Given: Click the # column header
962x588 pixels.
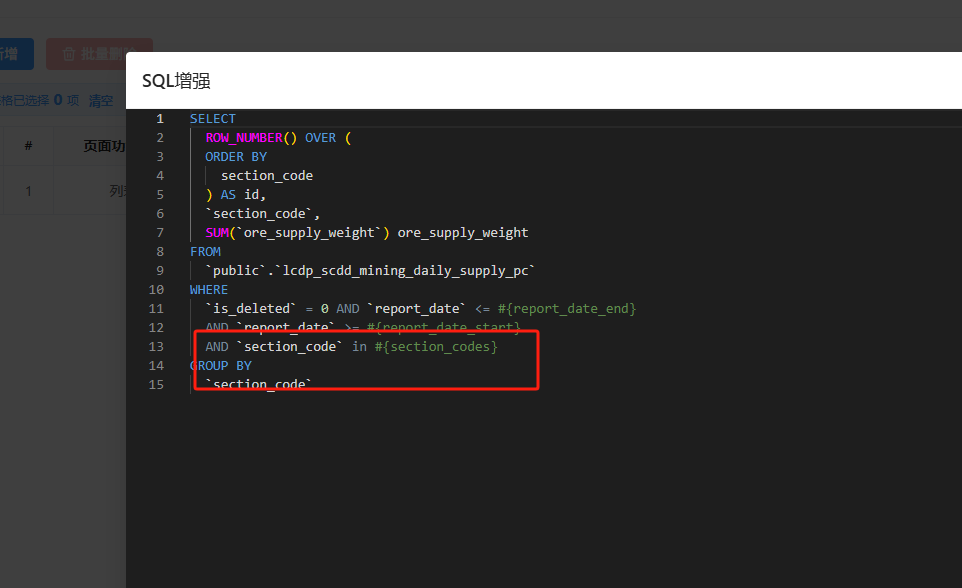Looking at the screenshot, I should [x=28, y=146].
